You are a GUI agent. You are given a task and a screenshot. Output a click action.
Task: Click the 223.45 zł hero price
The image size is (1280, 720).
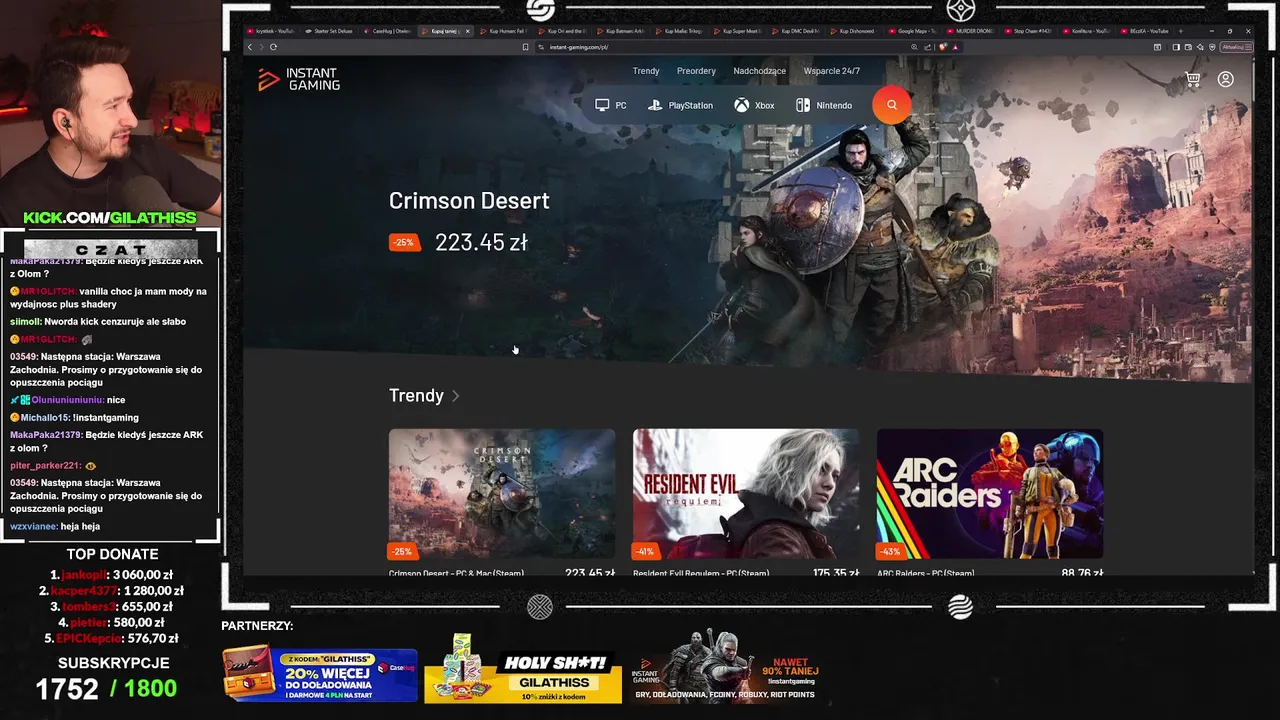click(481, 242)
